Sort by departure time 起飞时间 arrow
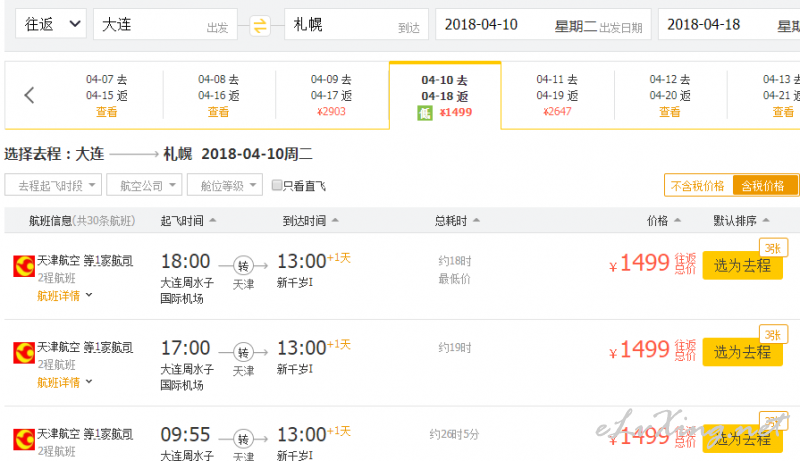 pos(213,220)
